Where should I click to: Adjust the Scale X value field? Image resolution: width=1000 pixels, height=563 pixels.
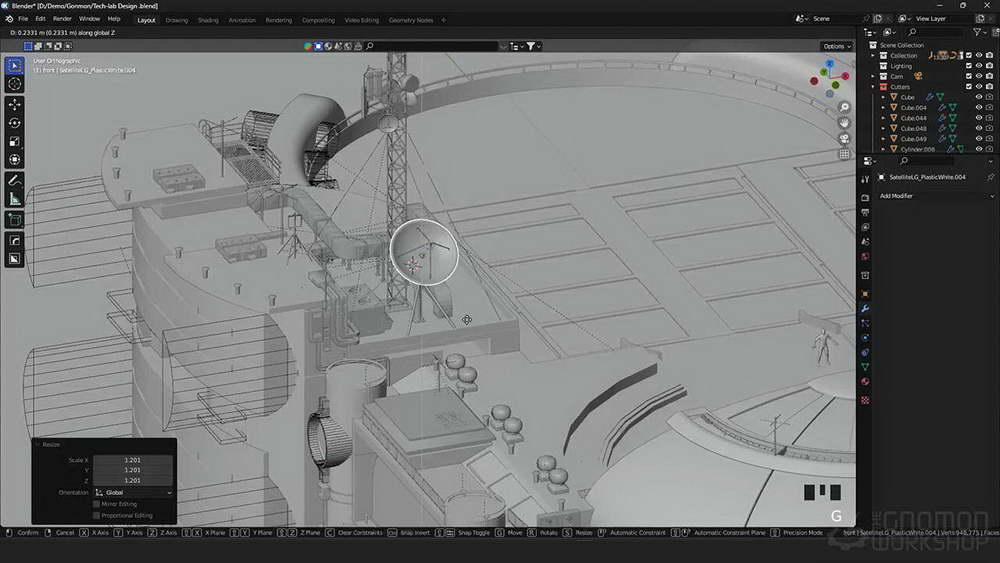click(x=133, y=460)
